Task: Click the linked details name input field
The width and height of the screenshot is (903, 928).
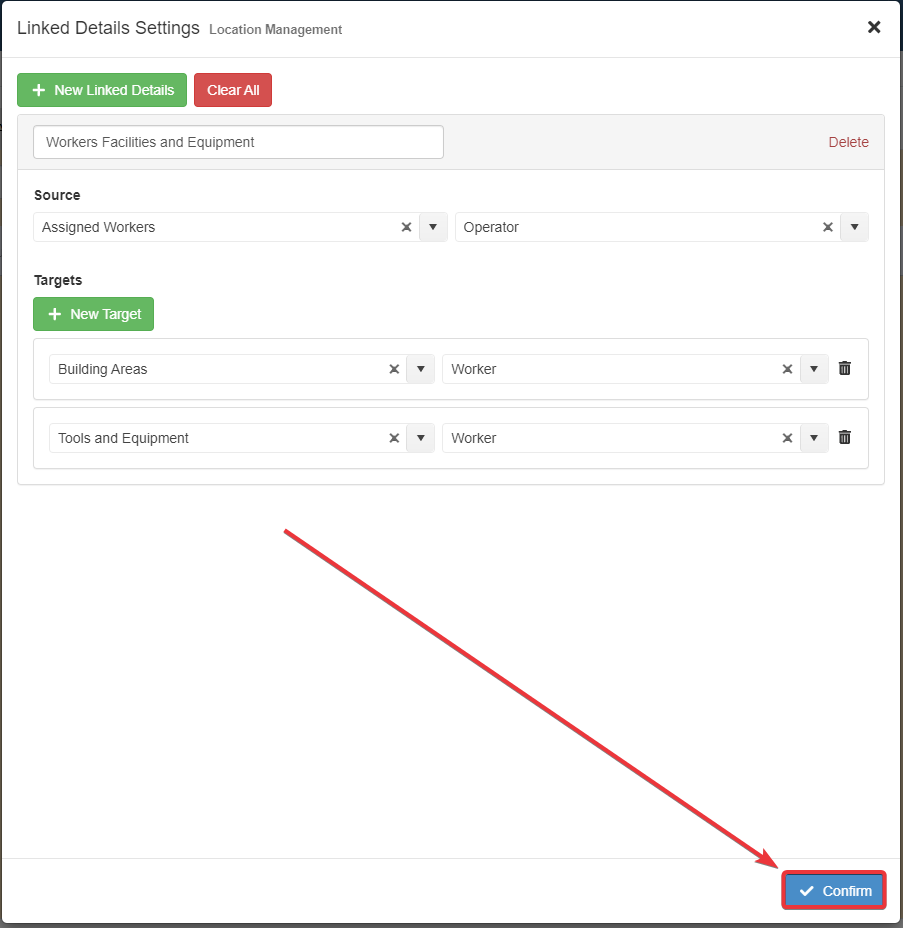Action: click(238, 142)
